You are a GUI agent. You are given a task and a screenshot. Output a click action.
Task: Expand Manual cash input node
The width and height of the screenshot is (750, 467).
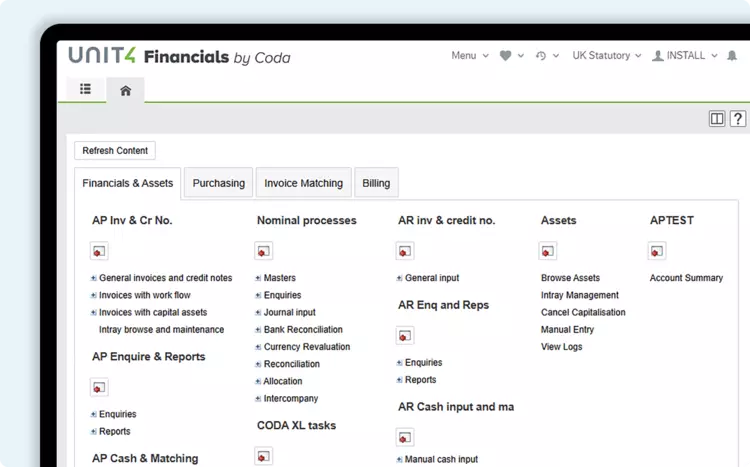coord(399,459)
